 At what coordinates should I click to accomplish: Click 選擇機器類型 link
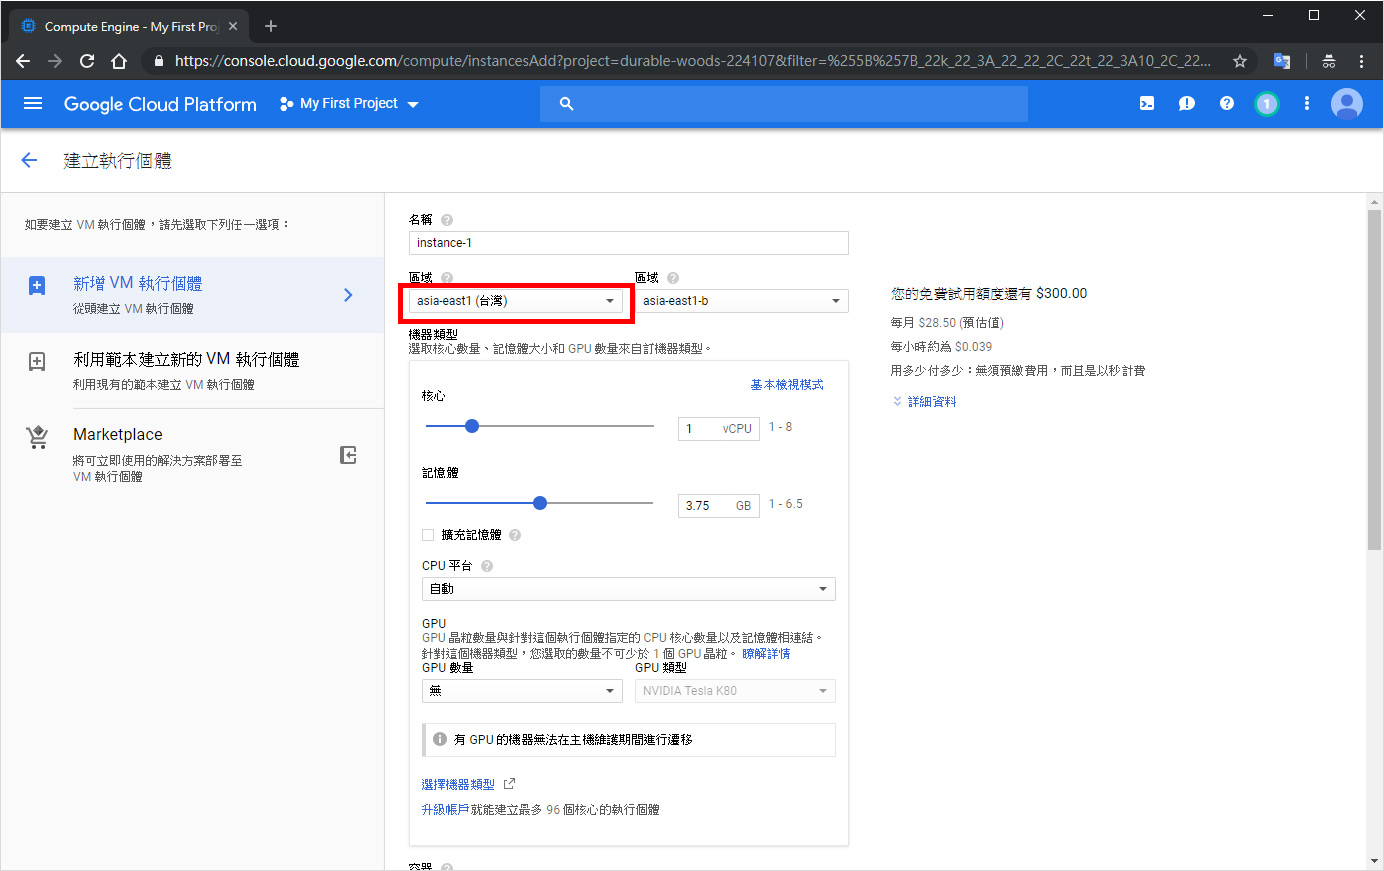[x=458, y=785]
